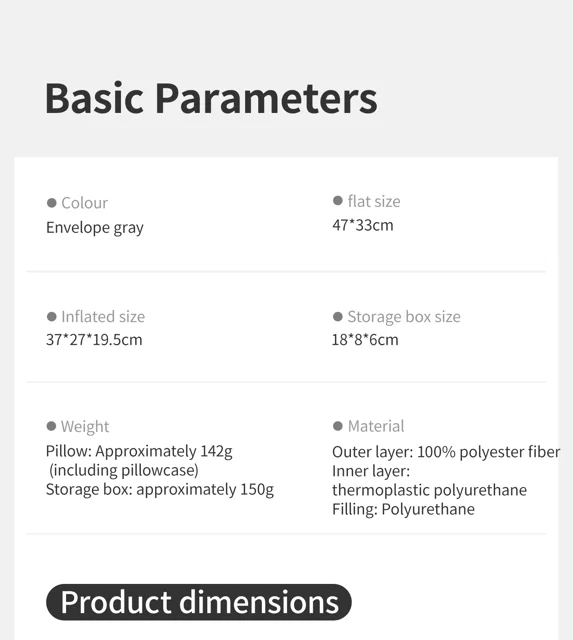This screenshot has width=573, height=640.
Task: Click the Storage box: approximately 150g text
Action: click(x=160, y=489)
